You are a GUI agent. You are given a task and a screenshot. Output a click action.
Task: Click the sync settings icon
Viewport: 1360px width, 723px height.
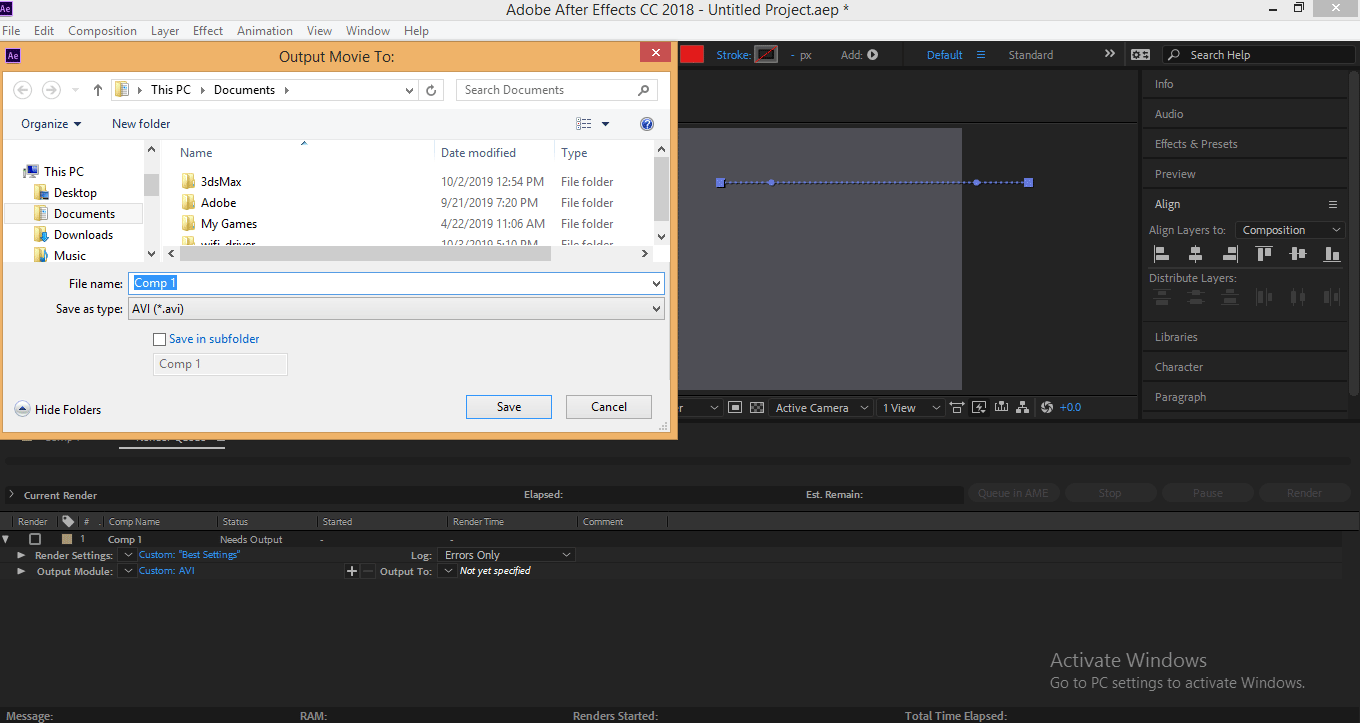click(x=1140, y=55)
